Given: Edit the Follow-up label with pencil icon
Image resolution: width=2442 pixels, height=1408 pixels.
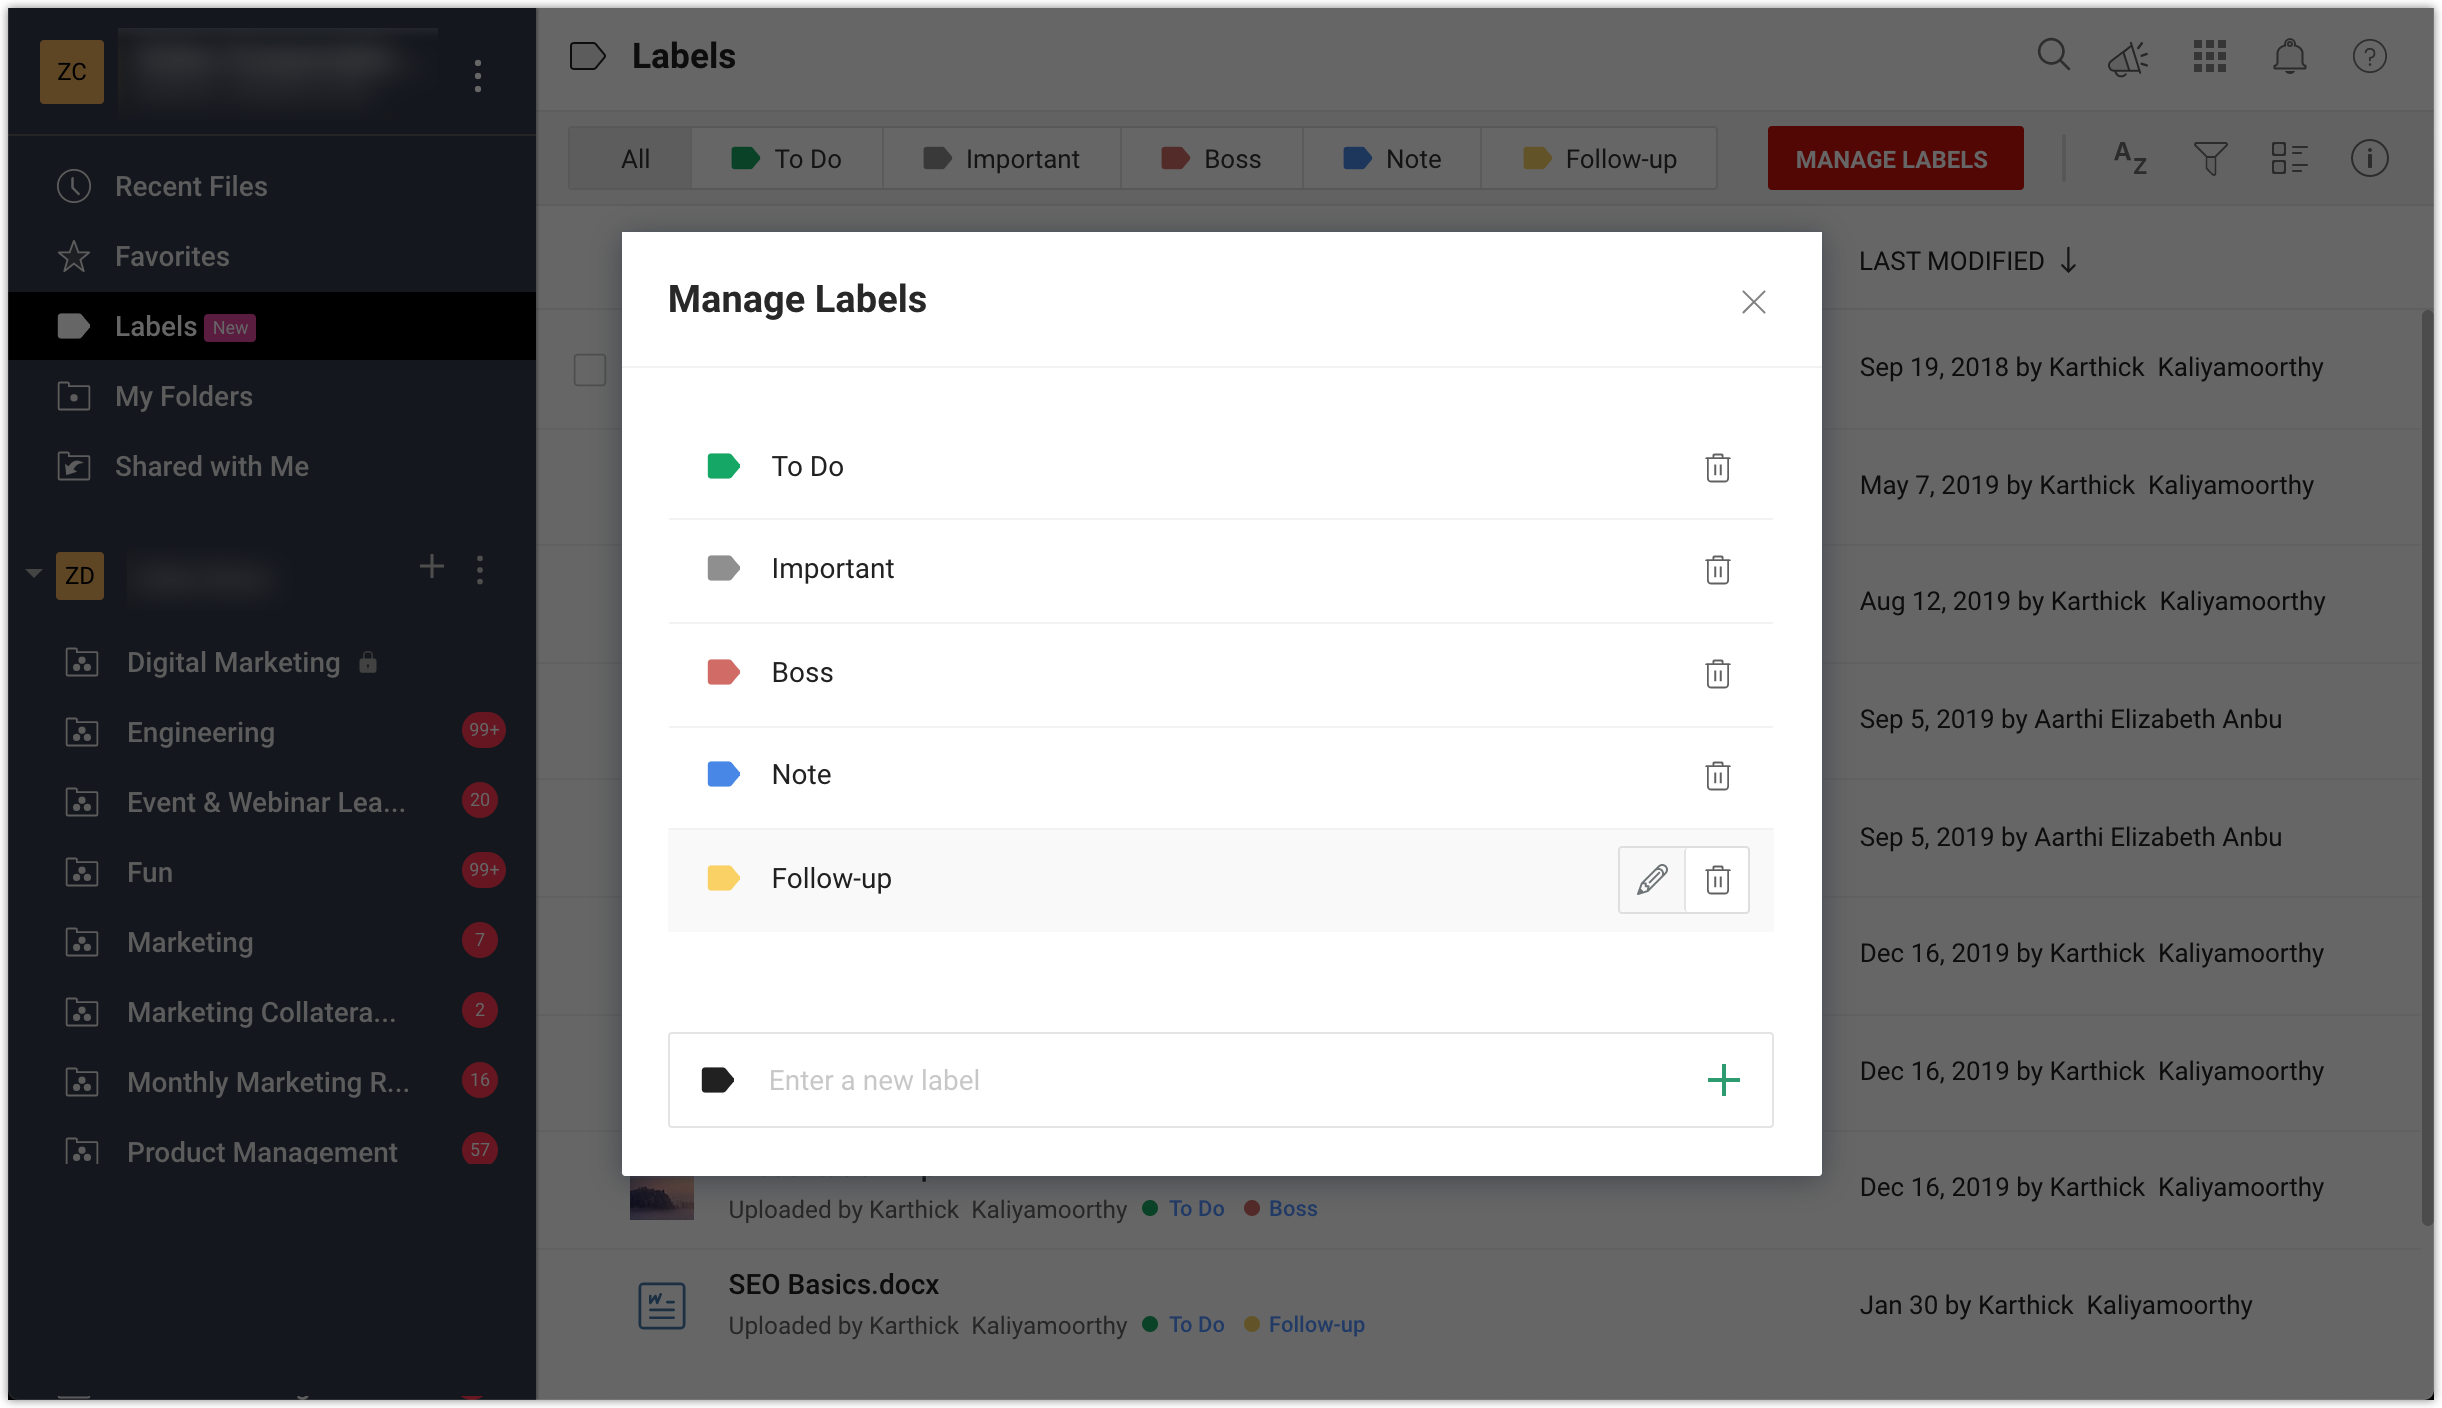Looking at the screenshot, I should pyautogui.click(x=1651, y=879).
